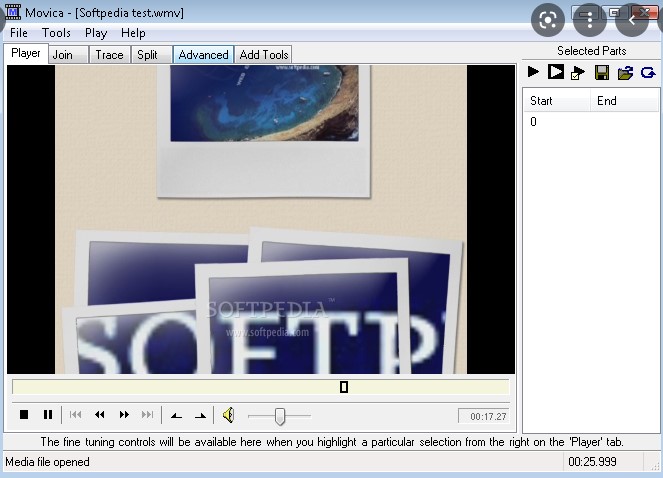This screenshot has height=478, width=663.
Task: Click the 'Selected Parts' panel title
Action: tap(592, 51)
